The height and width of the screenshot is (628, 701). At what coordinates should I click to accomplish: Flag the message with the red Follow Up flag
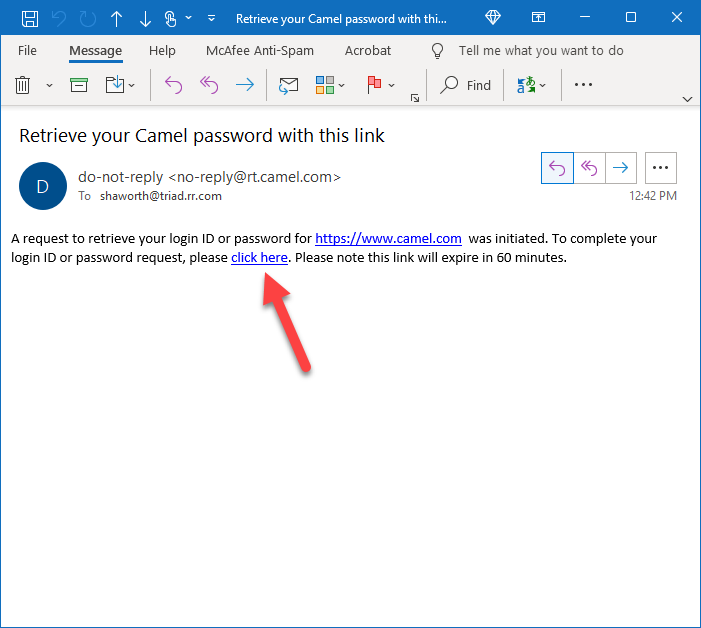tap(374, 85)
